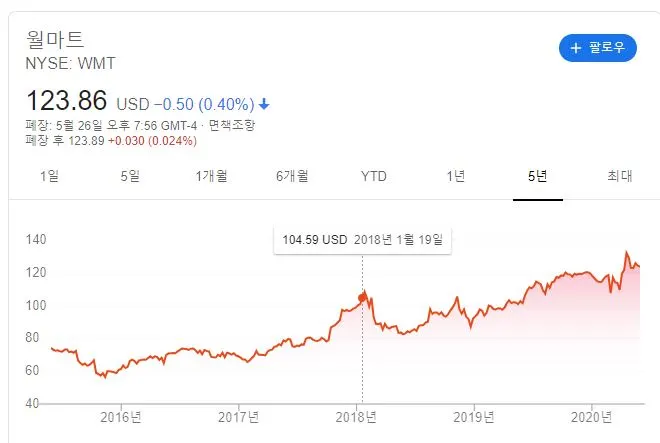This screenshot has width=660, height=443.
Task: Select the 1일 time range tab
Action: click(49, 176)
